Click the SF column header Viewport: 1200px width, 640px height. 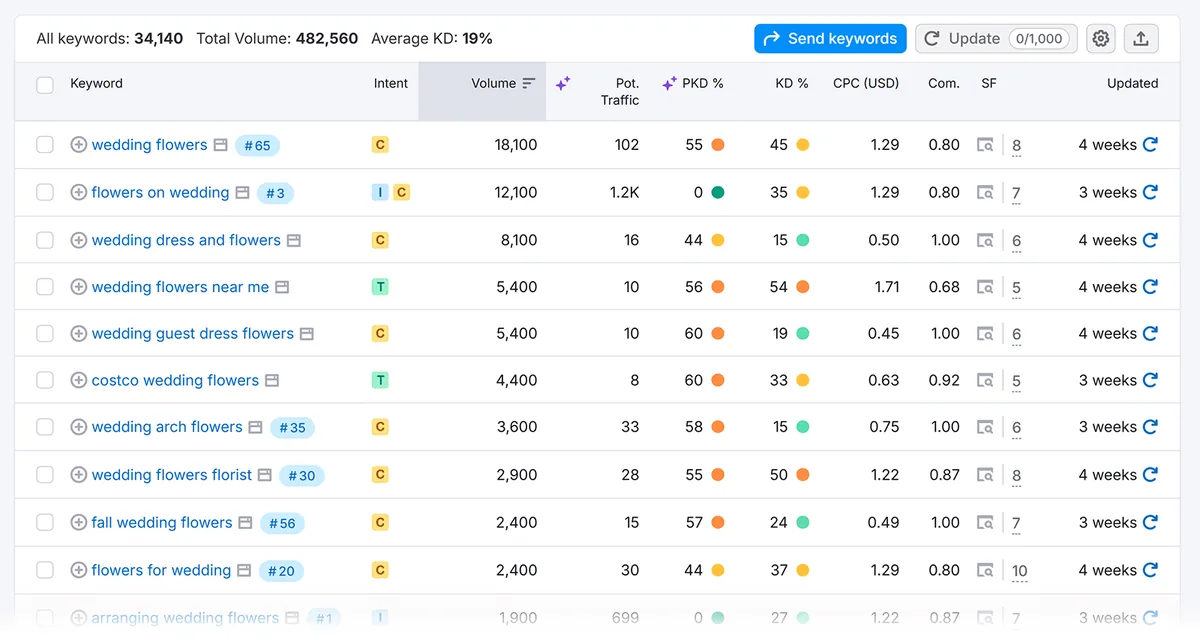(989, 84)
